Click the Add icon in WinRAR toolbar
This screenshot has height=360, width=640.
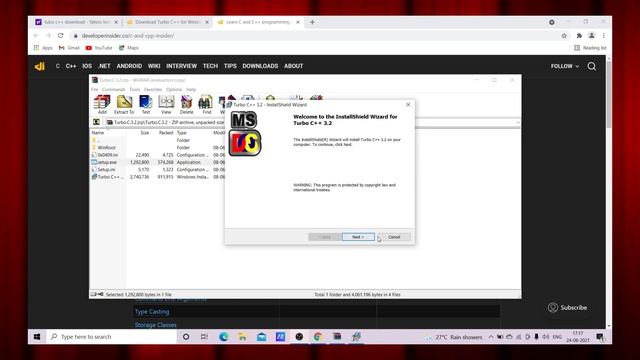[x=102, y=104]
